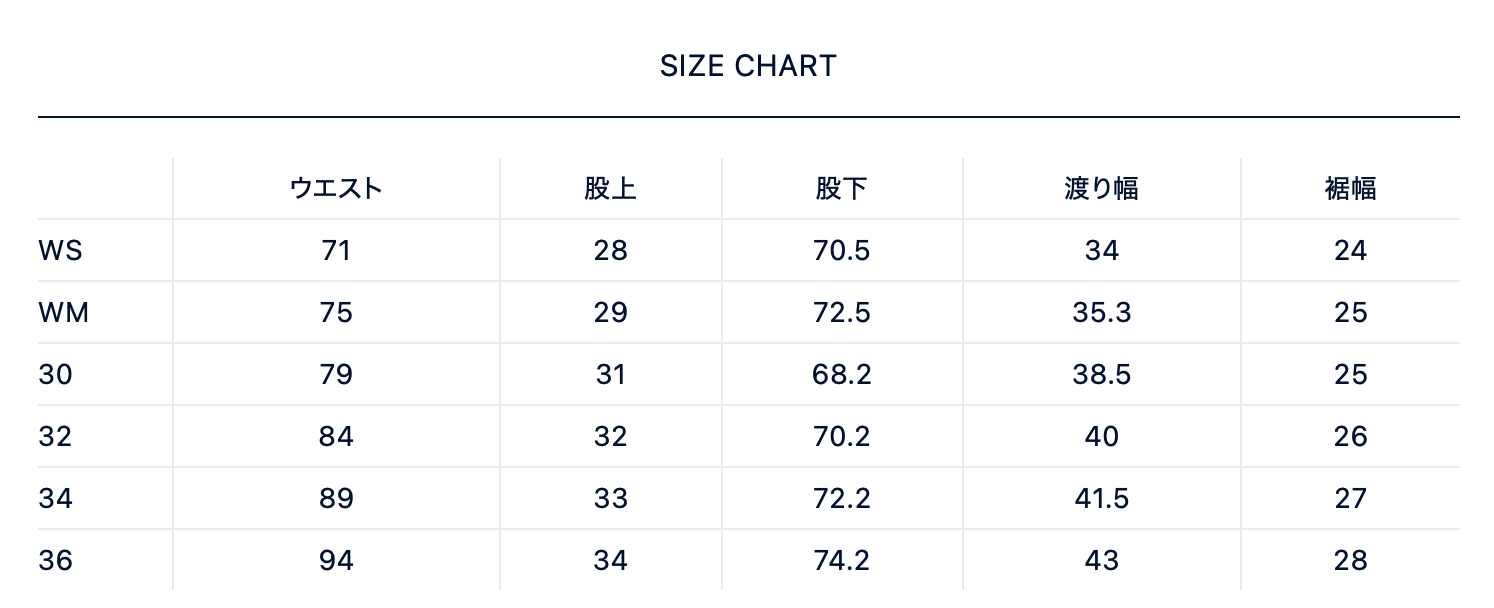Click the 渡り幅 column header
1494x608 pixels.
tap(1101, 188)
